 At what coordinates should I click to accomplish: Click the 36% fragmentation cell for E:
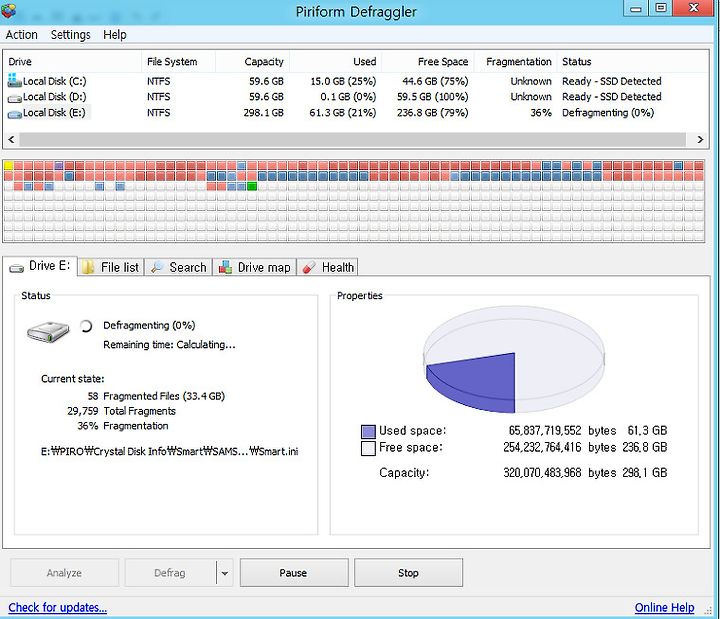pyautogui.click(x=541, y=113)
